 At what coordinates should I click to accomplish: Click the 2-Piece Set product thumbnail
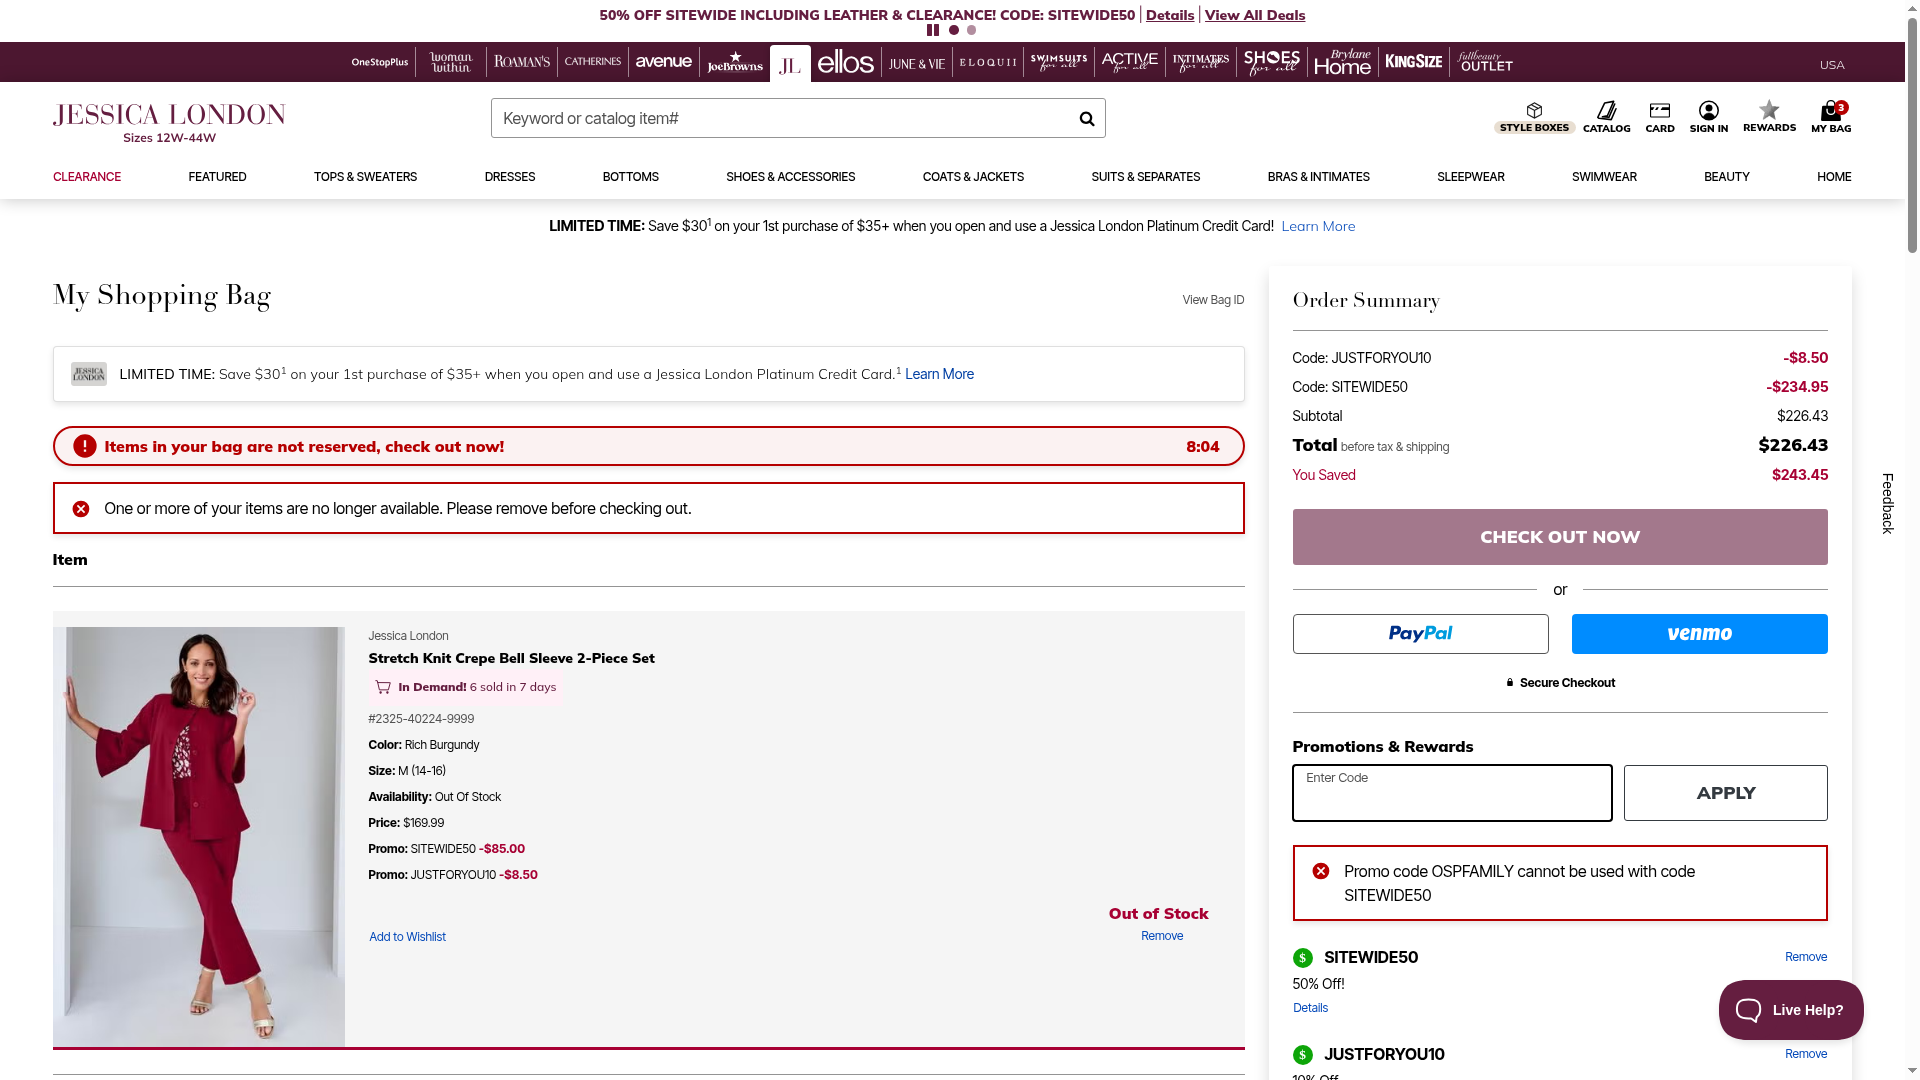tap(199, 836)
